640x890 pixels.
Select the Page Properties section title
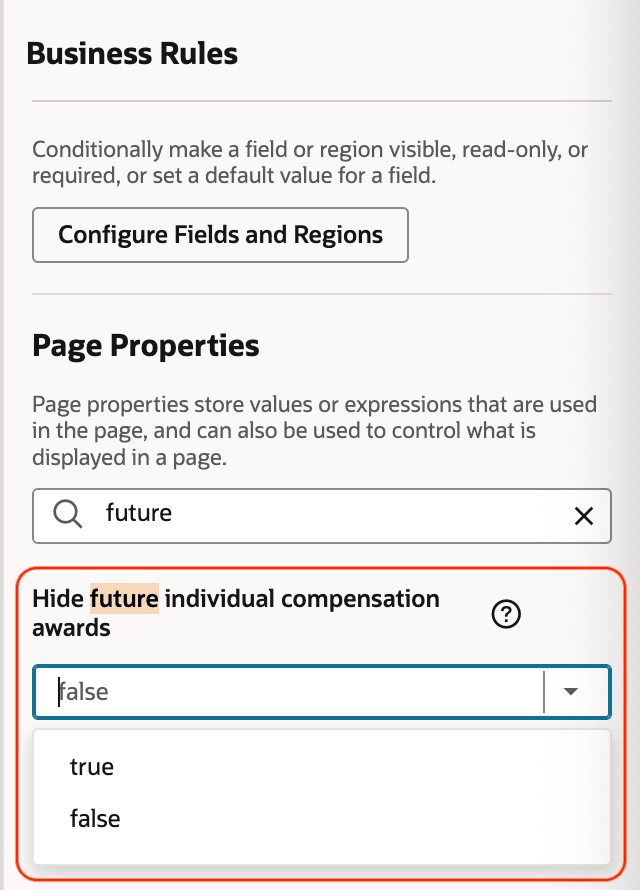[x=146, y=345]
